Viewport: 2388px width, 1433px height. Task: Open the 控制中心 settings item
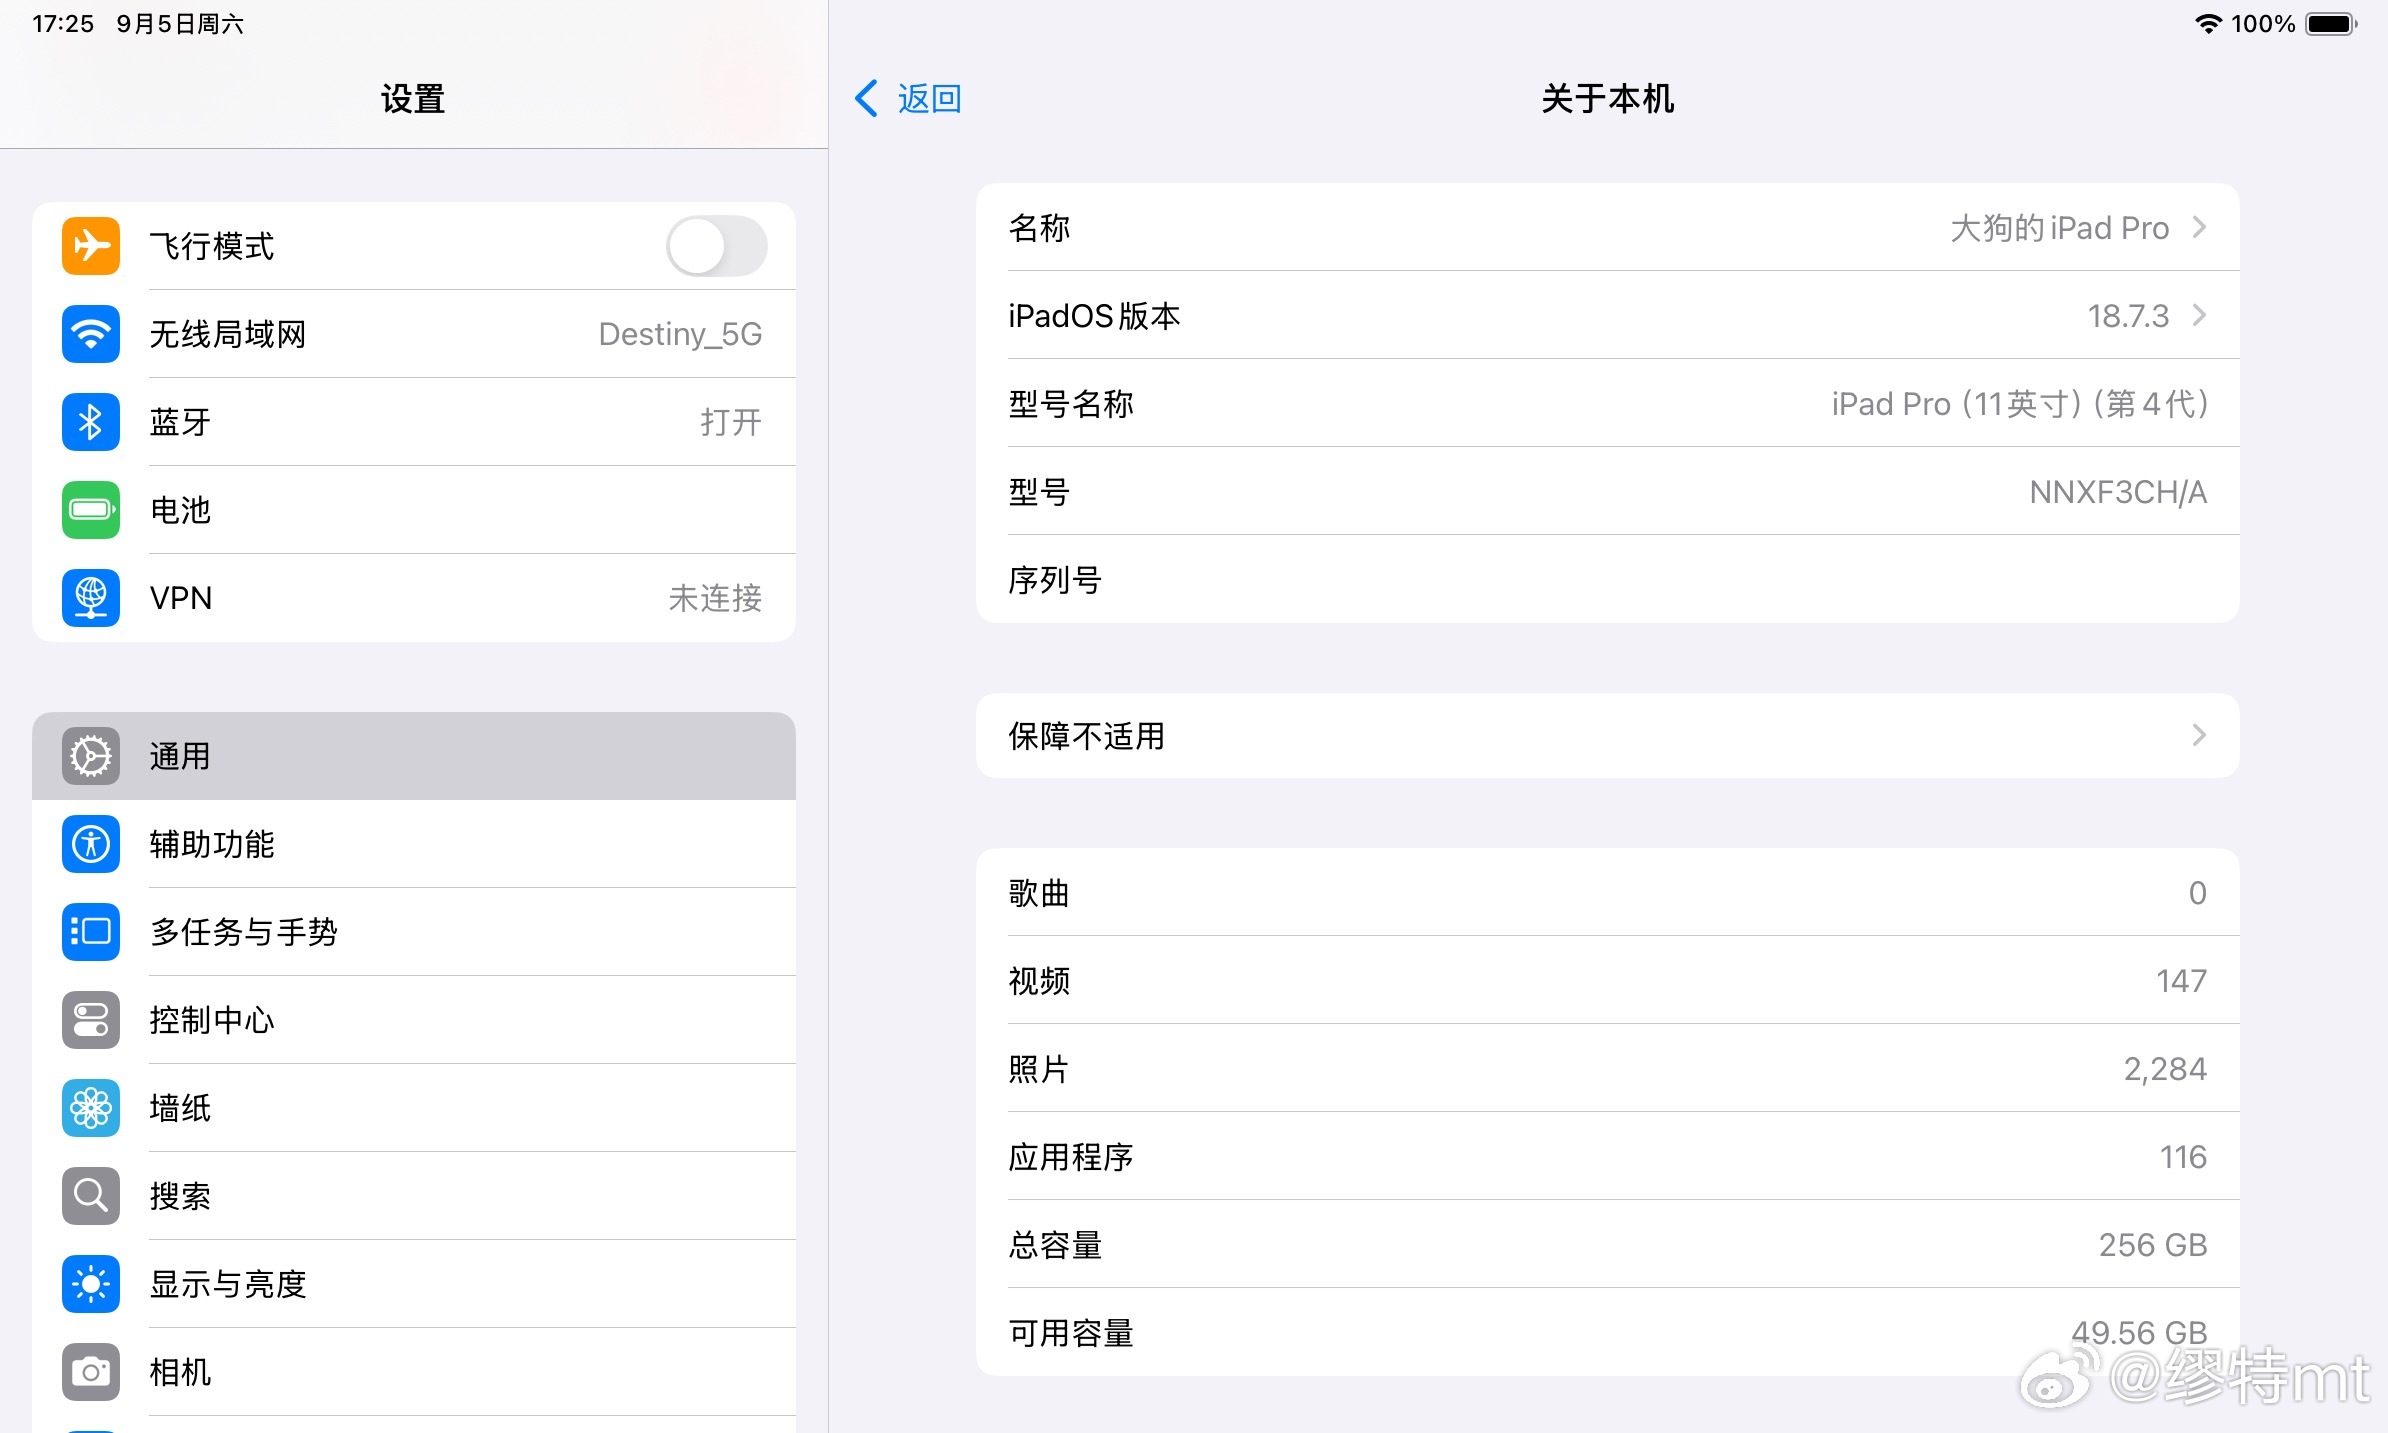point(414,1020)
